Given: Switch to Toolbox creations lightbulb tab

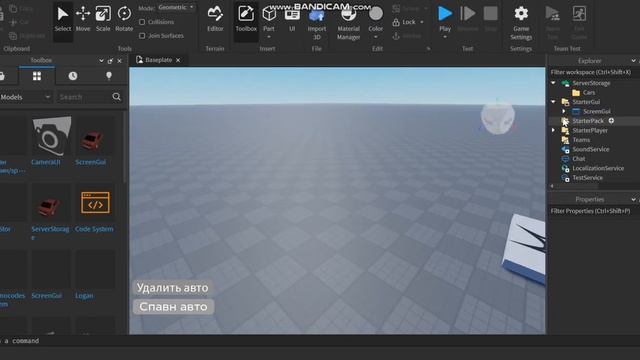Looking at the screenshot, I should [109, 76].
